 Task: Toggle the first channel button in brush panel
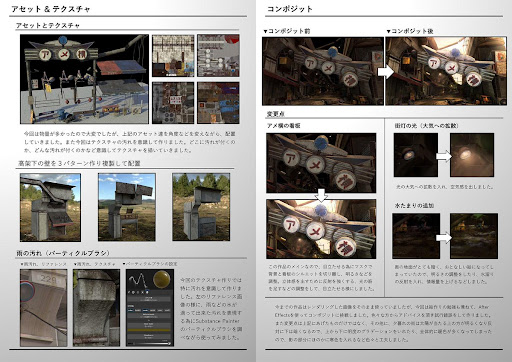click(x=131, y=310)
